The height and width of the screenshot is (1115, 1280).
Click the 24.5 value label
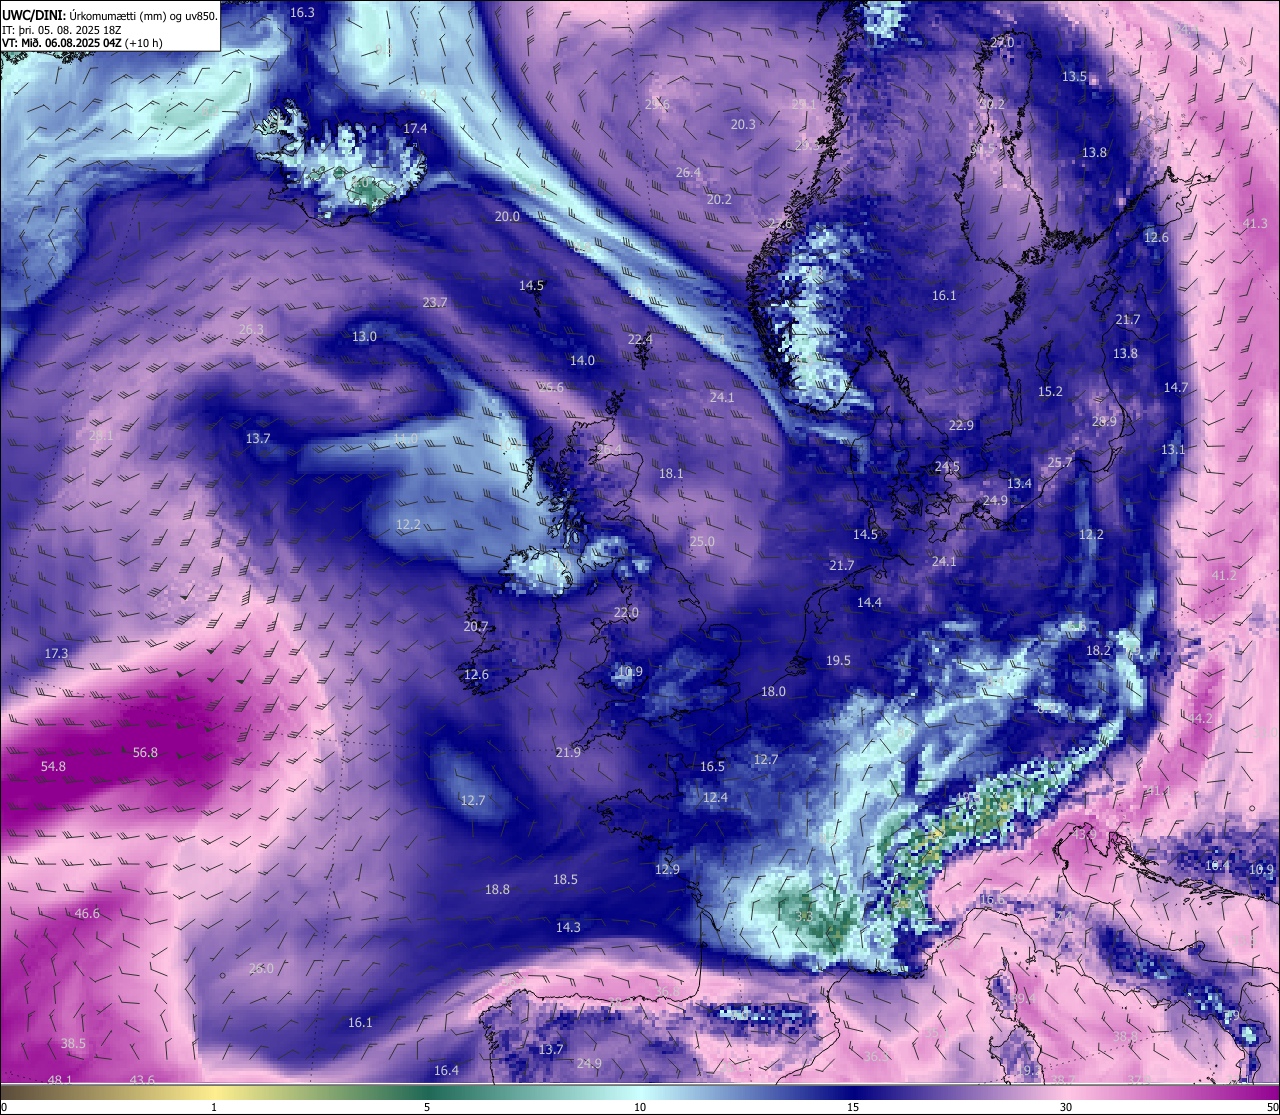click(x=947, y=467)
